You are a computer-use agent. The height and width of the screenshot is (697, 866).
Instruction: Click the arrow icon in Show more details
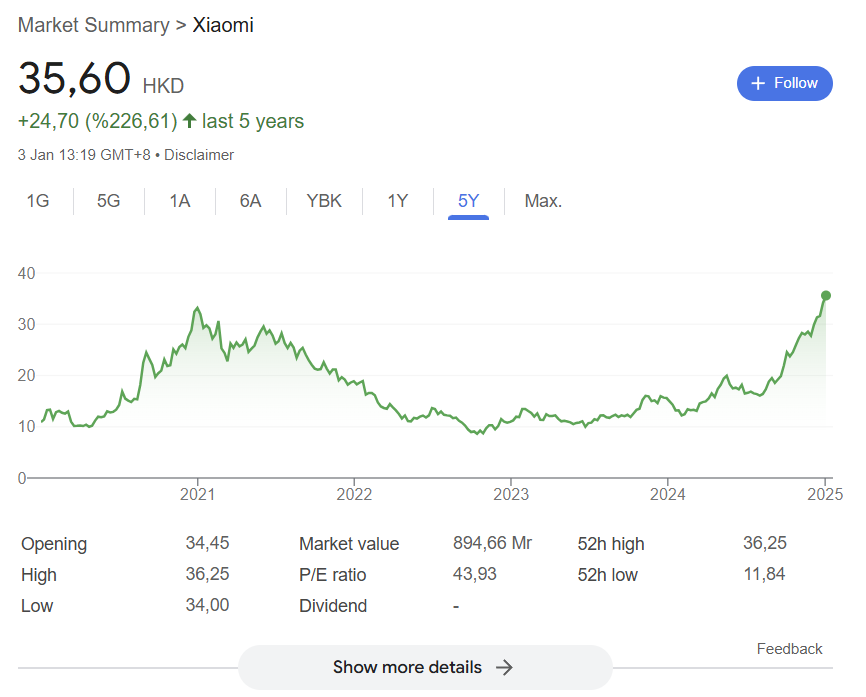[504, 668]
